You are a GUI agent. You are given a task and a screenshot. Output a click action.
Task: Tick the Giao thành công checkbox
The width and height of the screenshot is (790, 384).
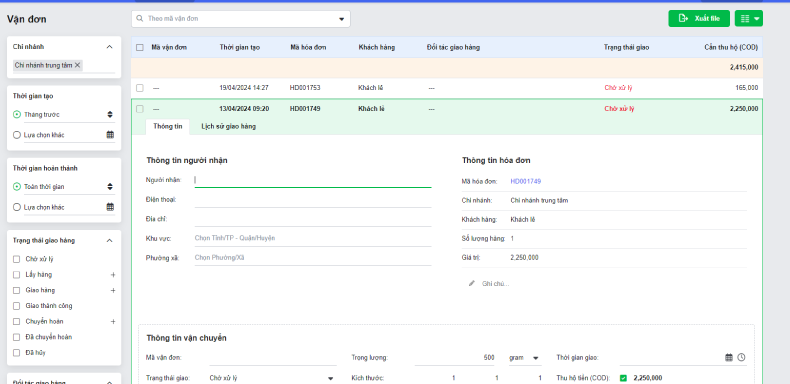[16, 306]
